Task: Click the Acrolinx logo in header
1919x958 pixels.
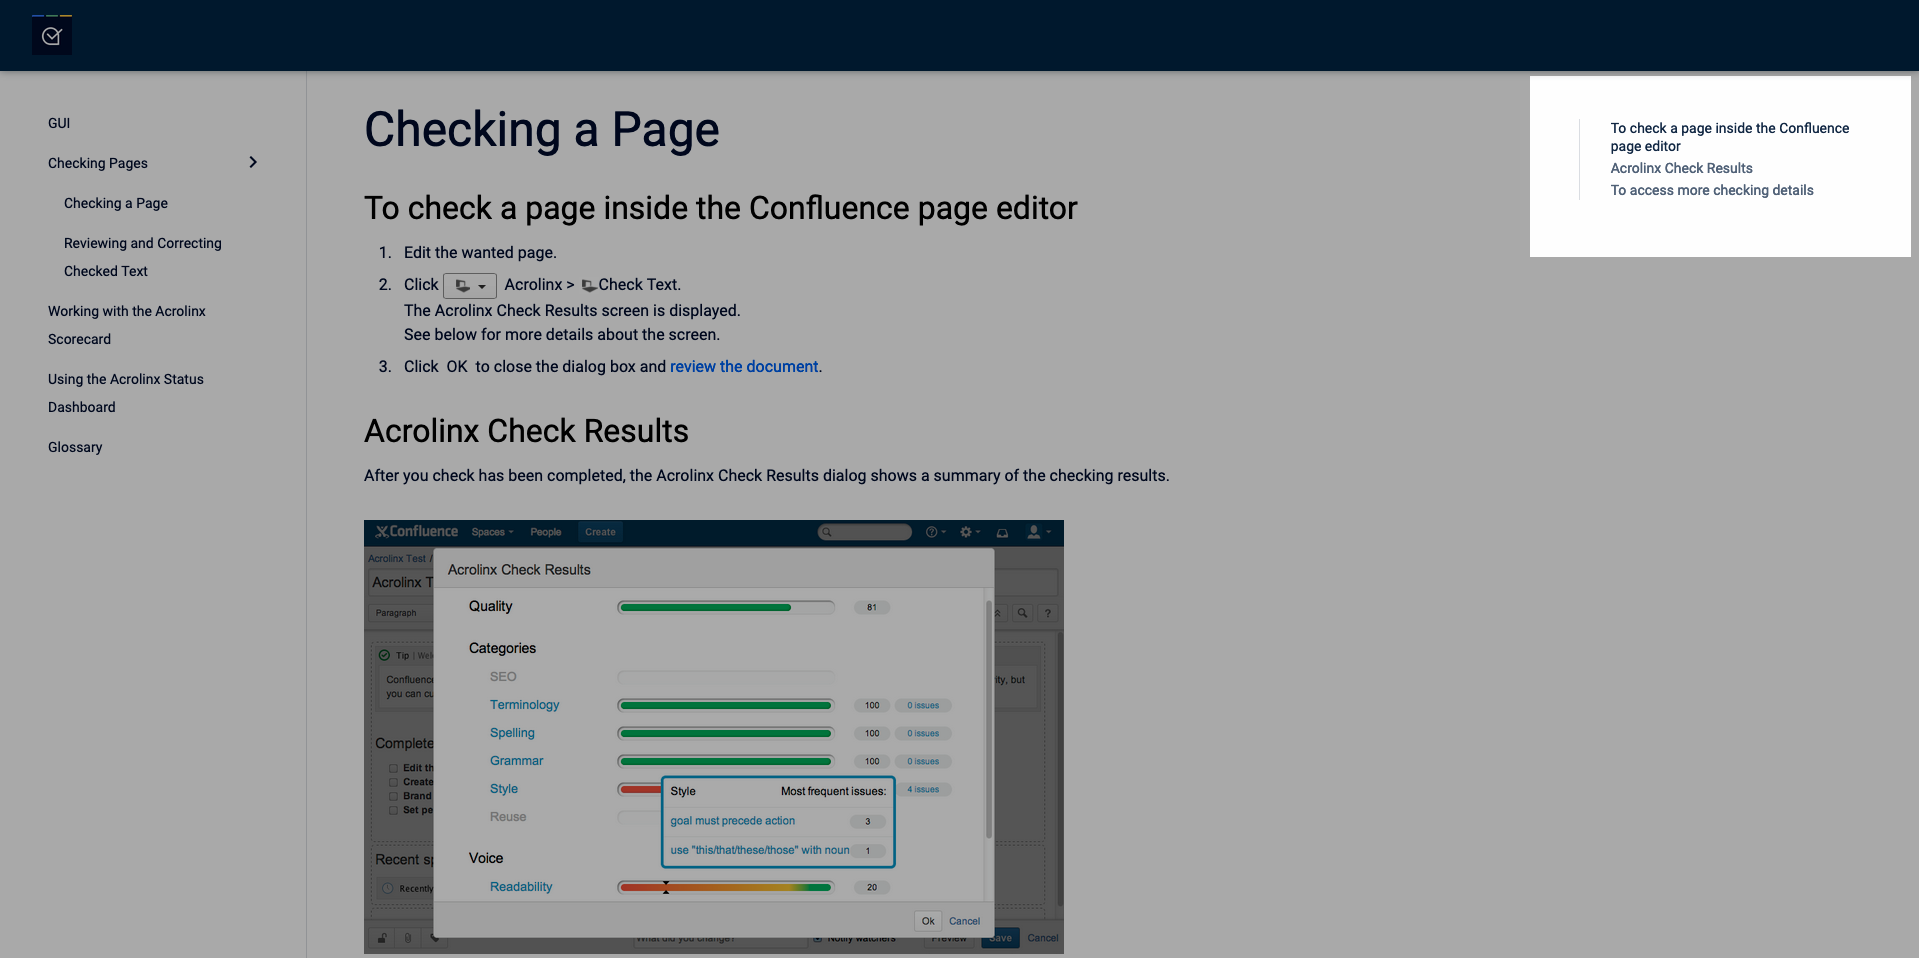Action: click(52, 36)
